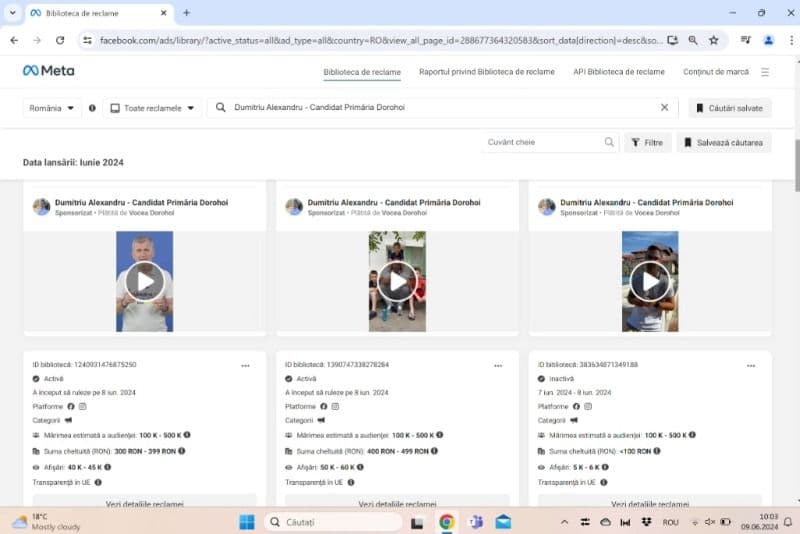The height and width of the screenshot is (534, 800).
Task: Click the browser address bar URL
Action: pos(380,40)
